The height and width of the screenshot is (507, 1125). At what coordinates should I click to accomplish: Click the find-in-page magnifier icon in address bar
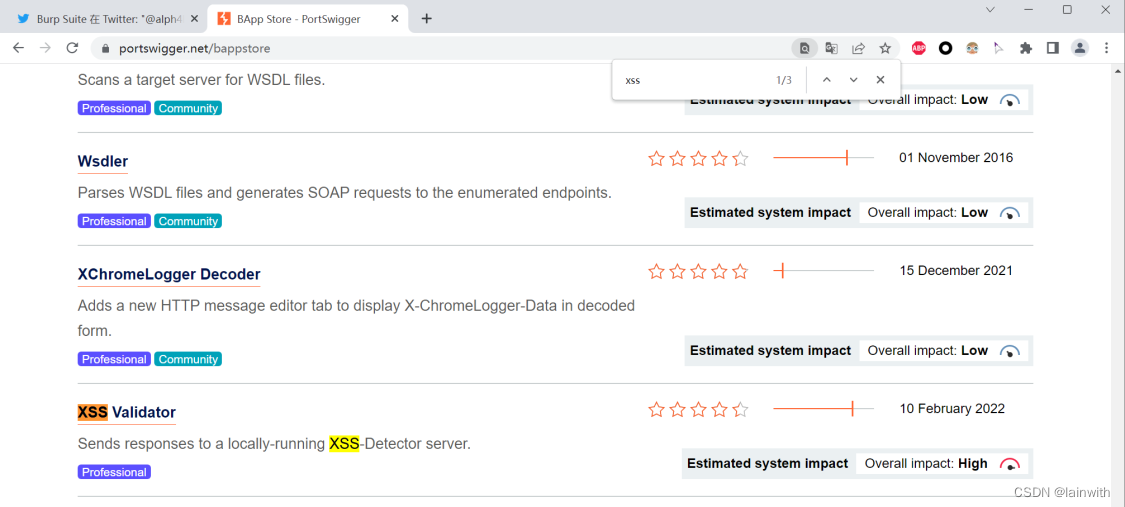coord(804,48)
